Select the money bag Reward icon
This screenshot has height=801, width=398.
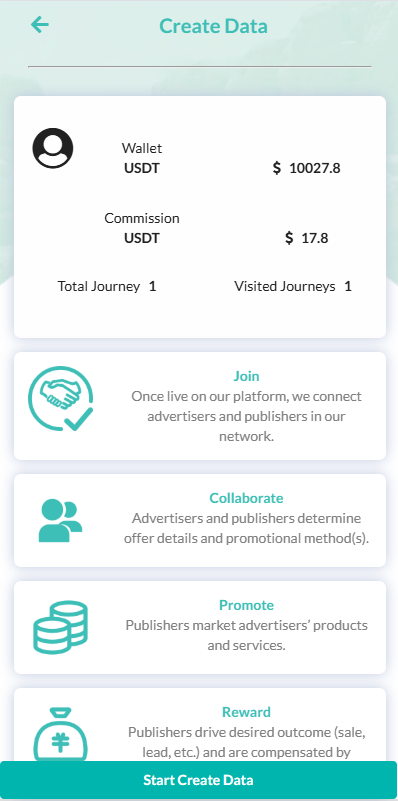(x=60, y=735)
